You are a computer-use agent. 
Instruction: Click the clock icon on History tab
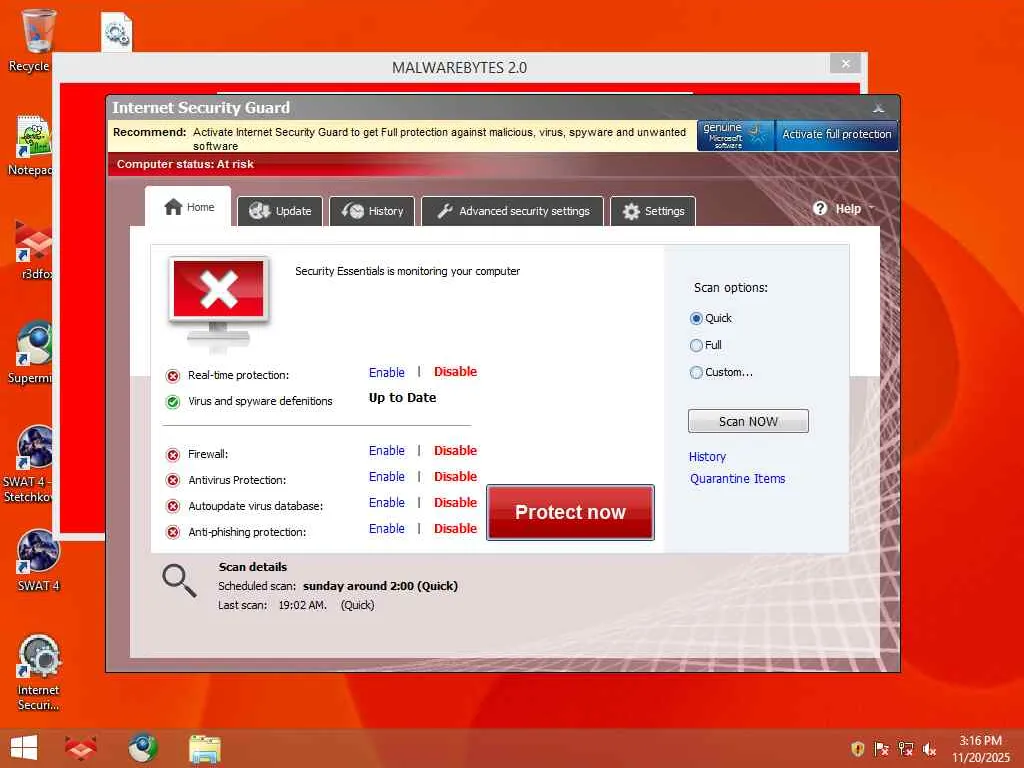(x=353, y=211)
